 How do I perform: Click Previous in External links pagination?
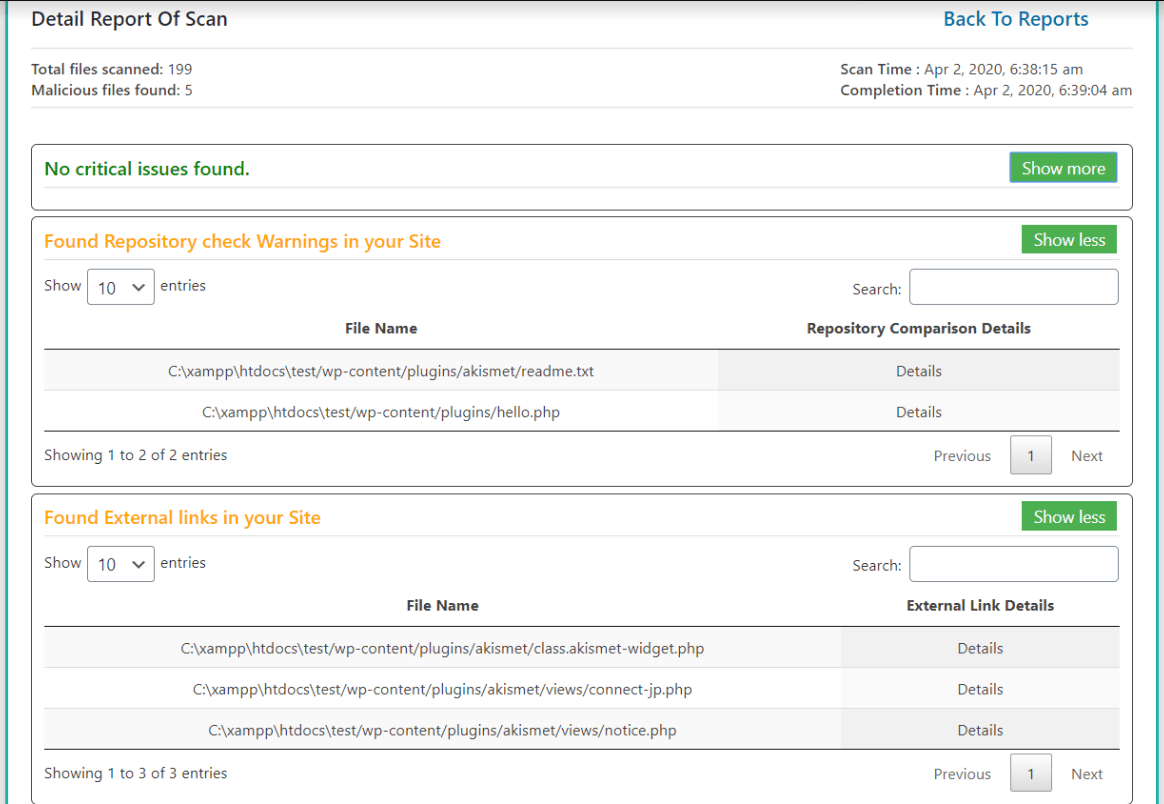pyautogui.click(x=962, y=774)
